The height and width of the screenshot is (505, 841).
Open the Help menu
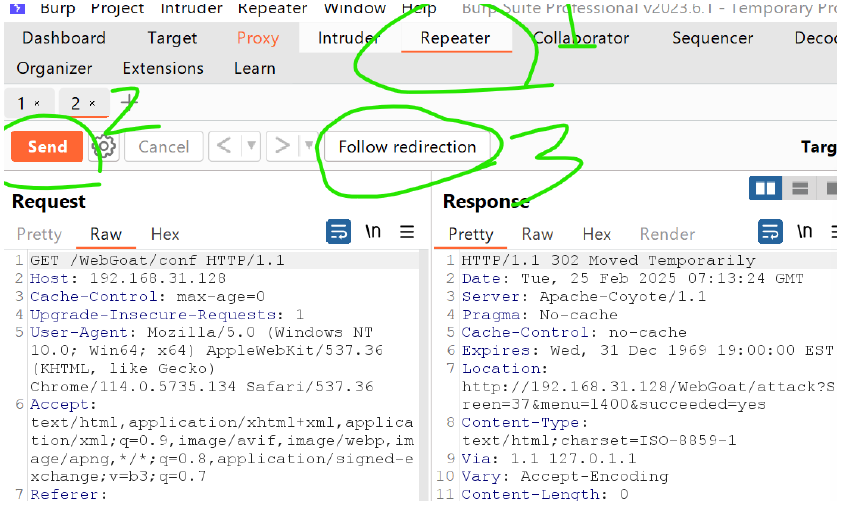[419, 8]
